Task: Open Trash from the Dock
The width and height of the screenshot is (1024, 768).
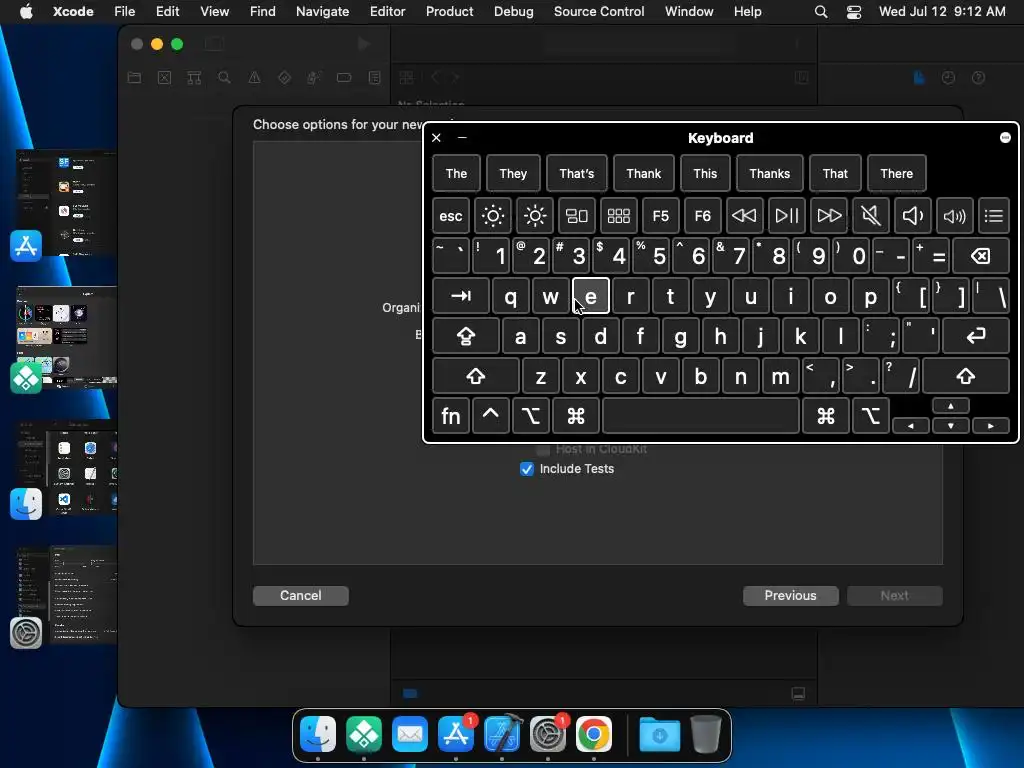Action: point(705,734)
